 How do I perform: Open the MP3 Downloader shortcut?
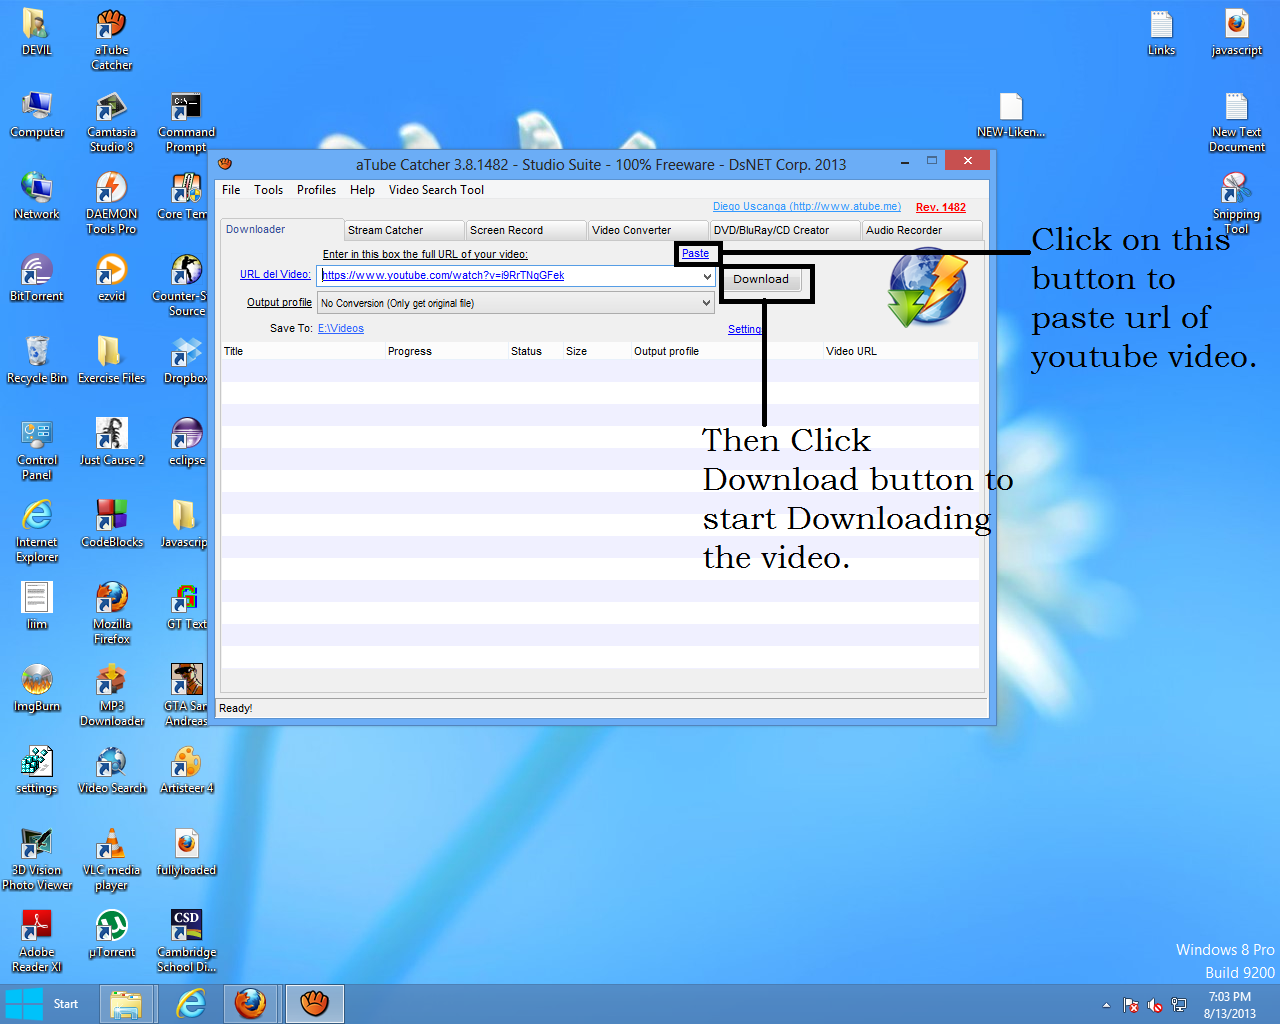(x=111, y=696)
